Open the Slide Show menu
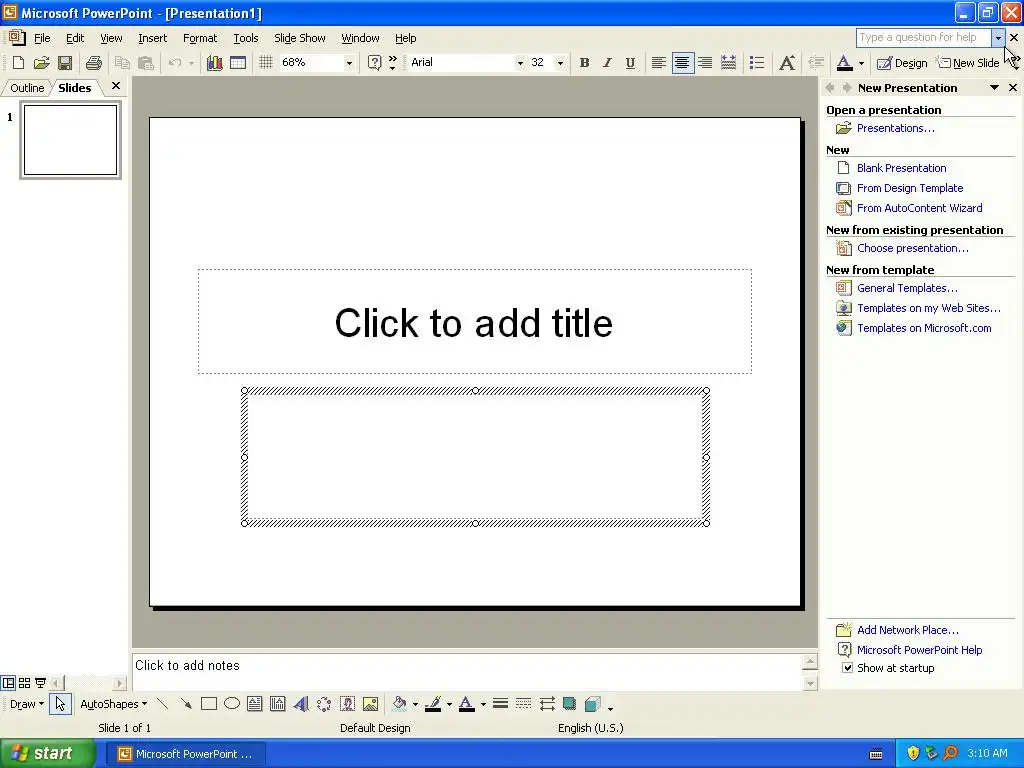1024x768 pixels. click(x=300, y=39)
